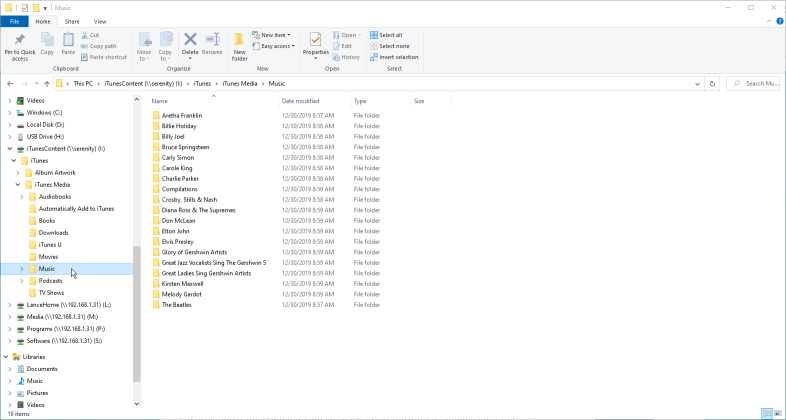This screenshot has height=420, width=786.
Task: Click the Paste ribbon icon
Action: point(68,40)
